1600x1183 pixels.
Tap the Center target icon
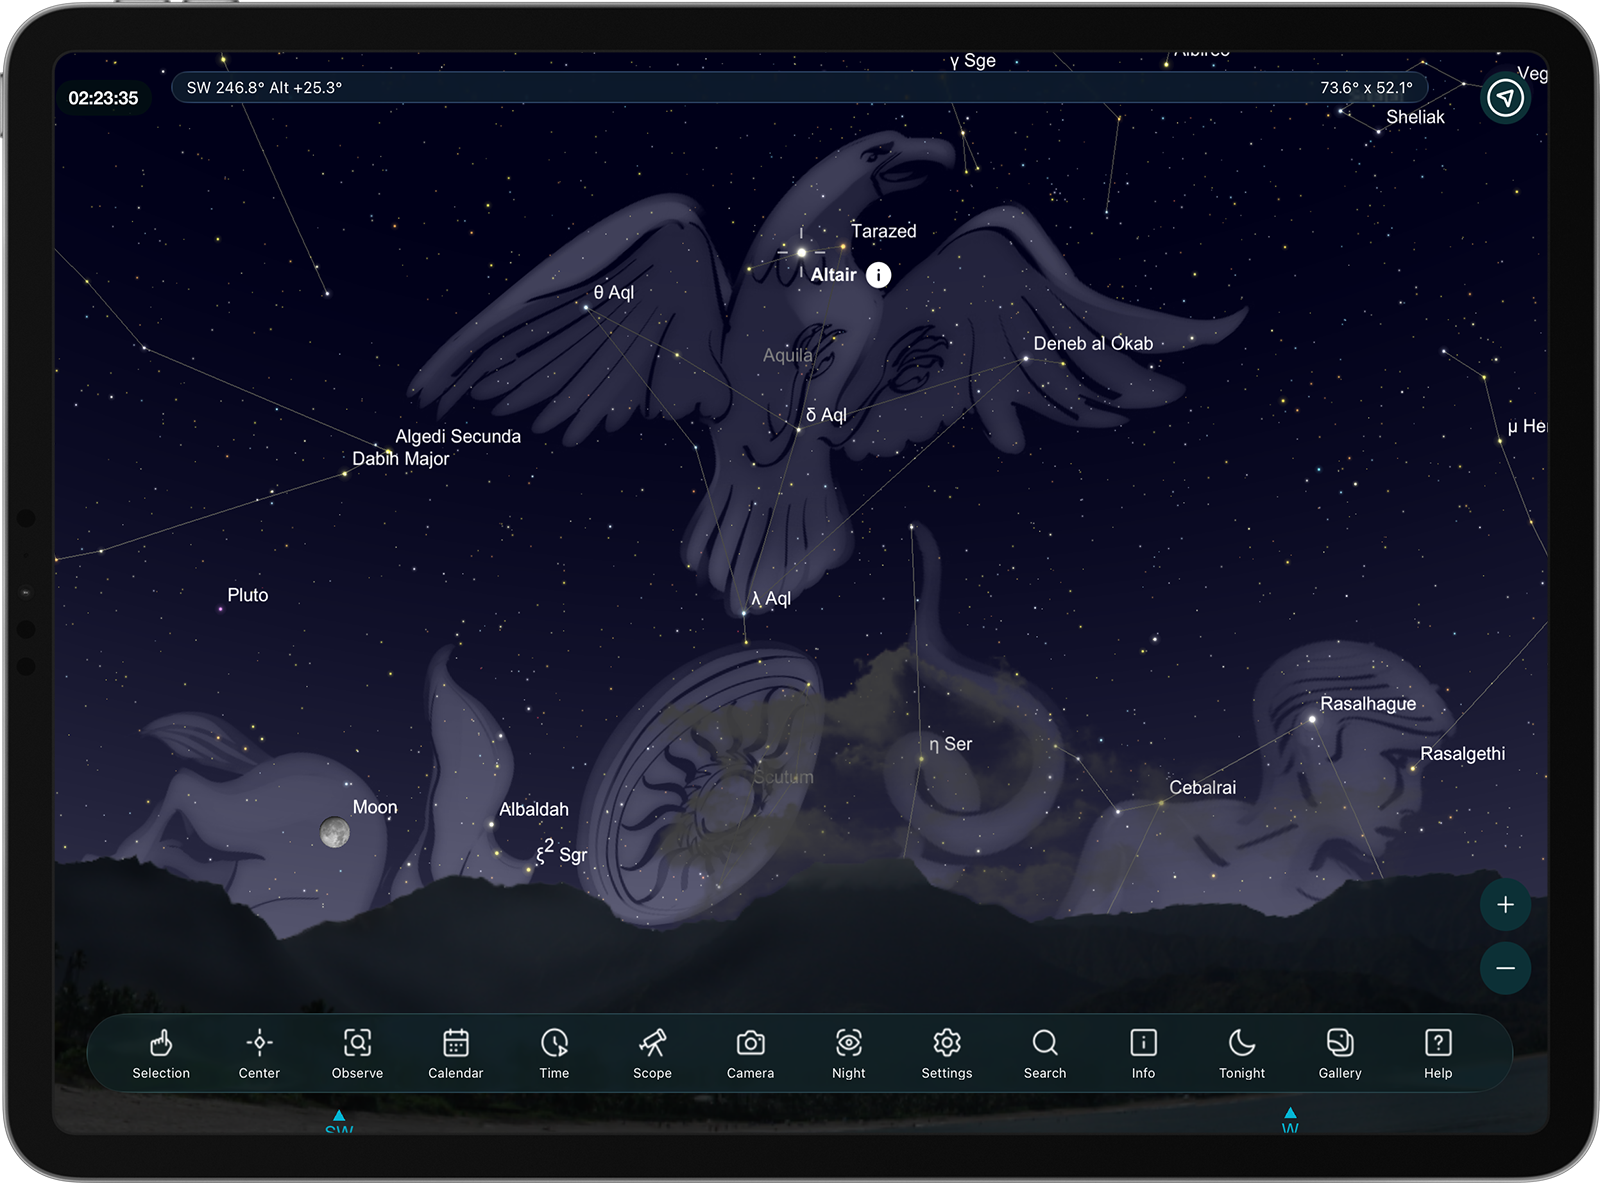(x=259, y=1053)
